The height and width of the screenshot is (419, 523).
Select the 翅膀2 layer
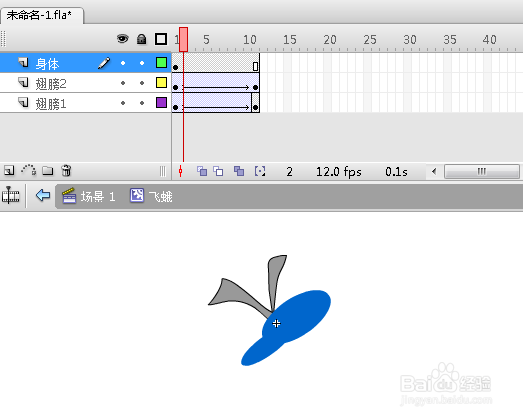(85, 83)
